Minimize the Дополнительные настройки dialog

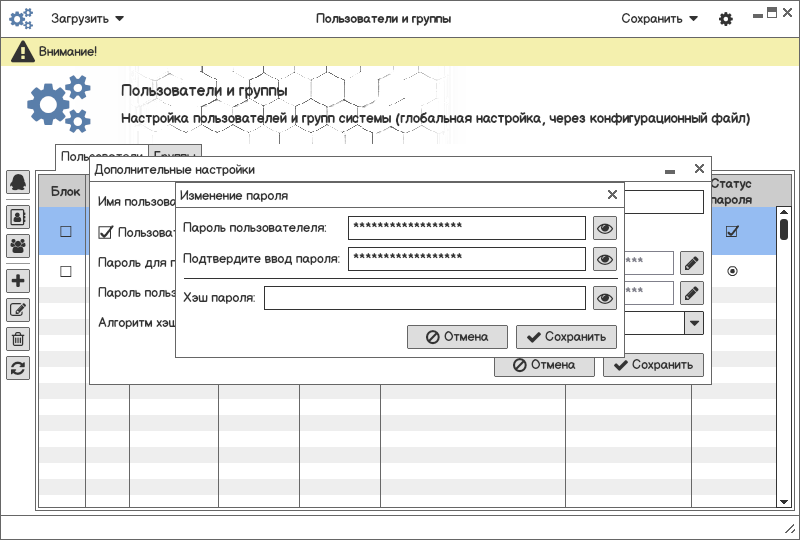(670, 171)
